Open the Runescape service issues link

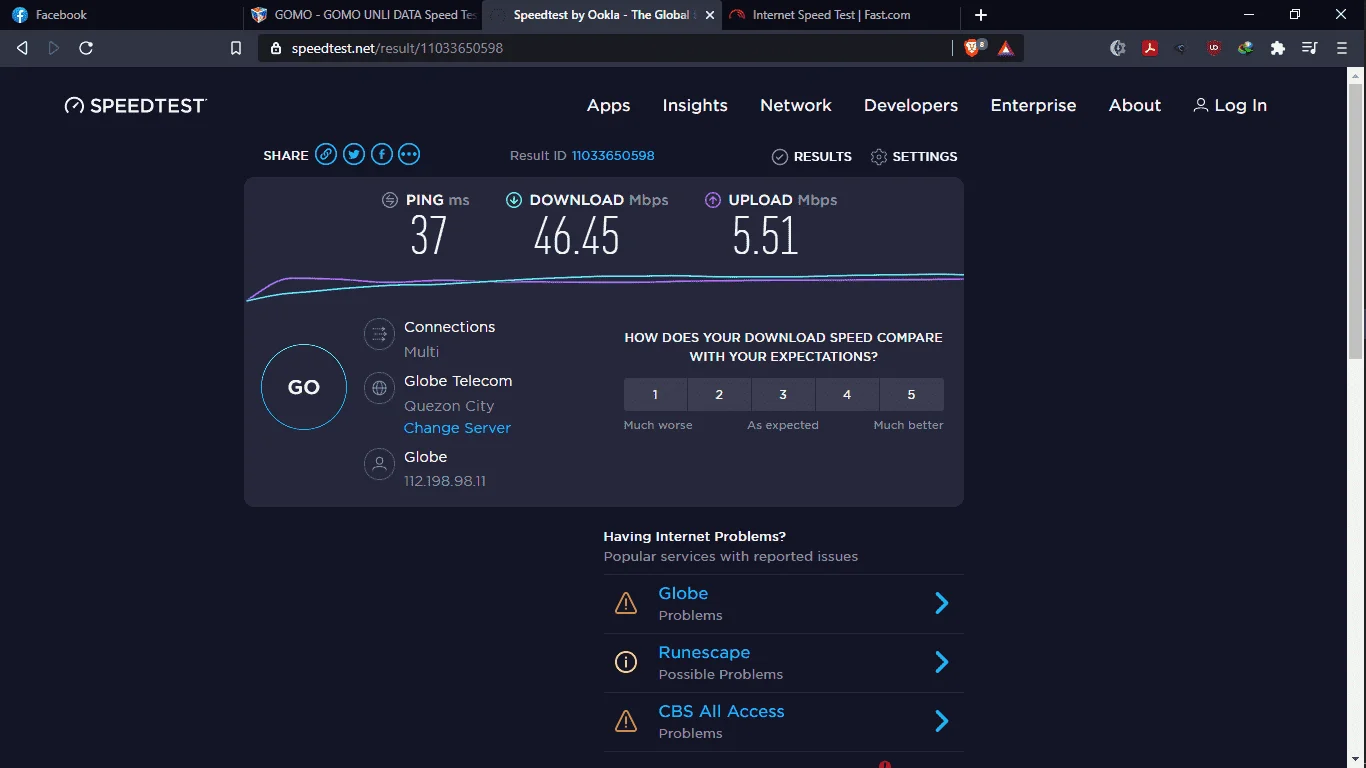coord(704,653)
